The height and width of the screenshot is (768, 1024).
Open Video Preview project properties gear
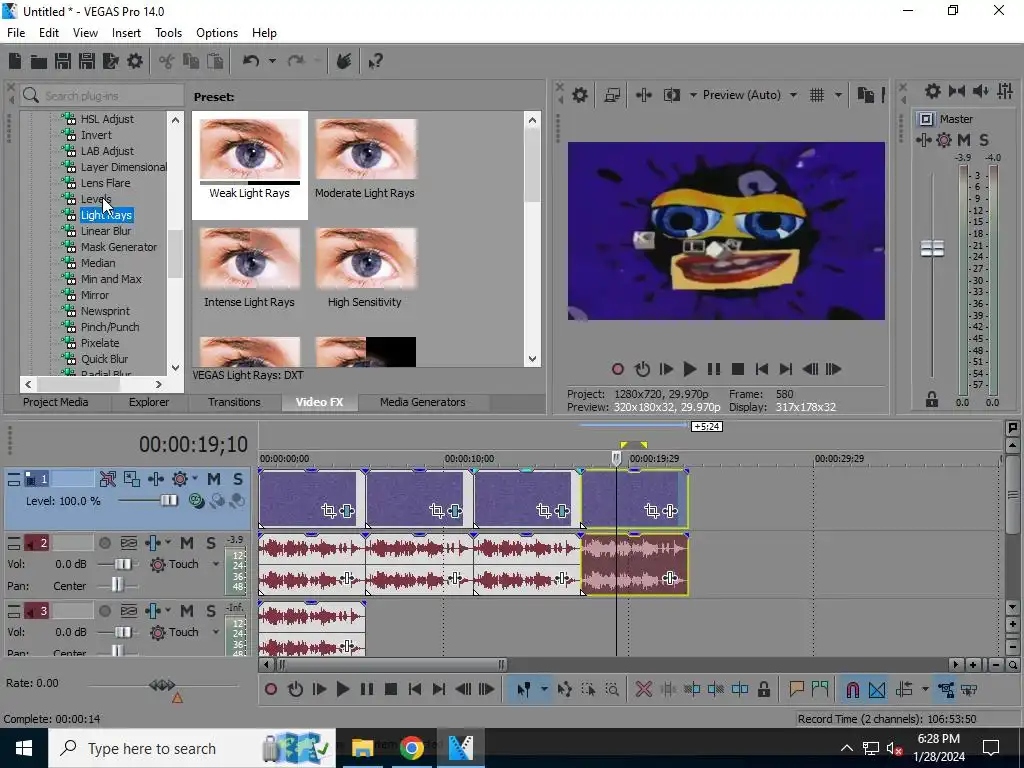click(580, 95)
